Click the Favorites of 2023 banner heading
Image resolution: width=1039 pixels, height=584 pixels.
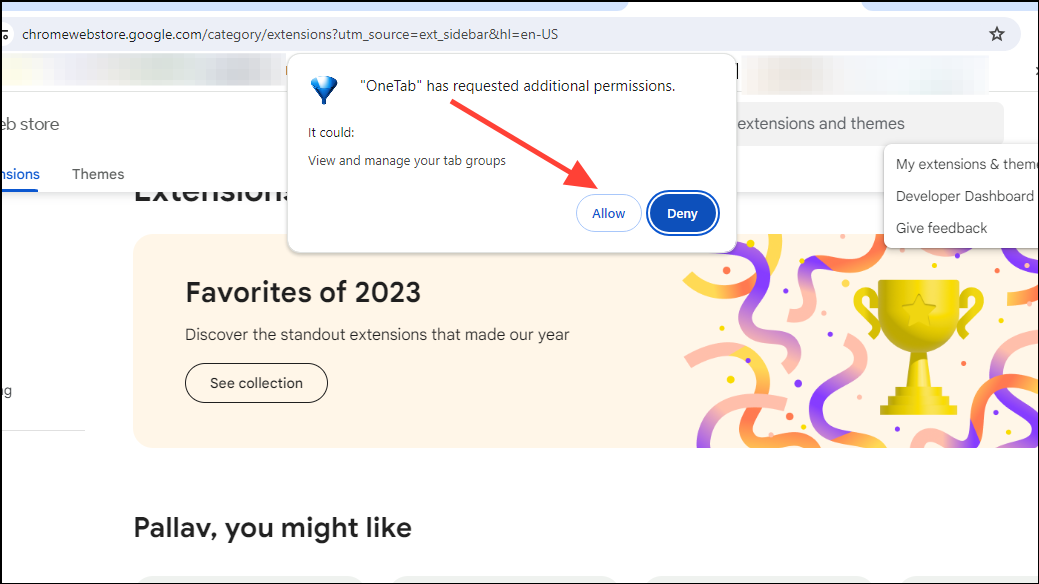point(303,292)
